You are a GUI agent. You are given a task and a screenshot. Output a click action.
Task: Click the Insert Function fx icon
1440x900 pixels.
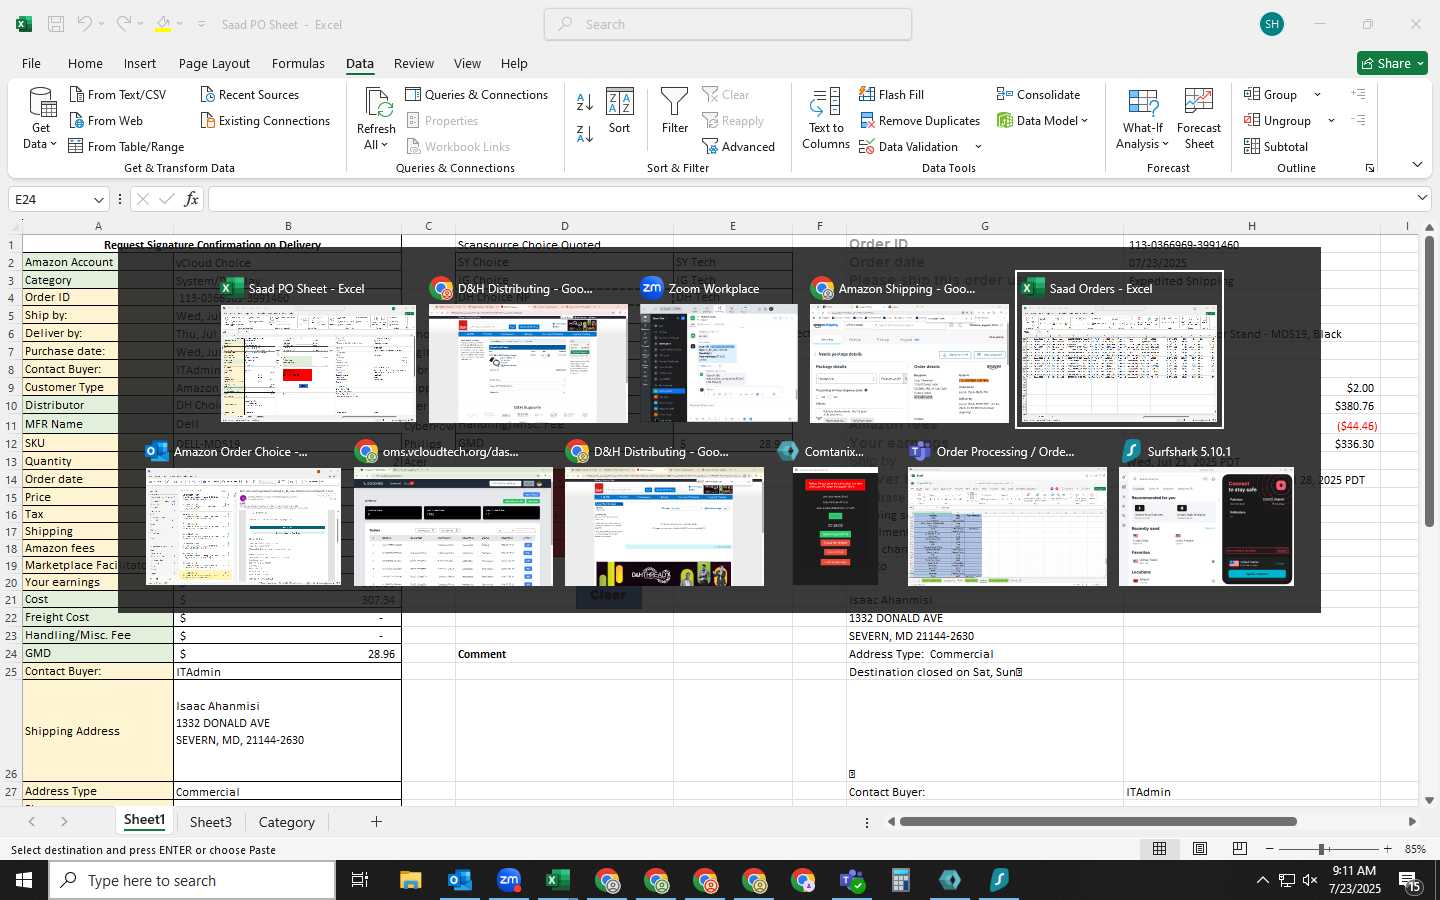click(x=191, y=199)
